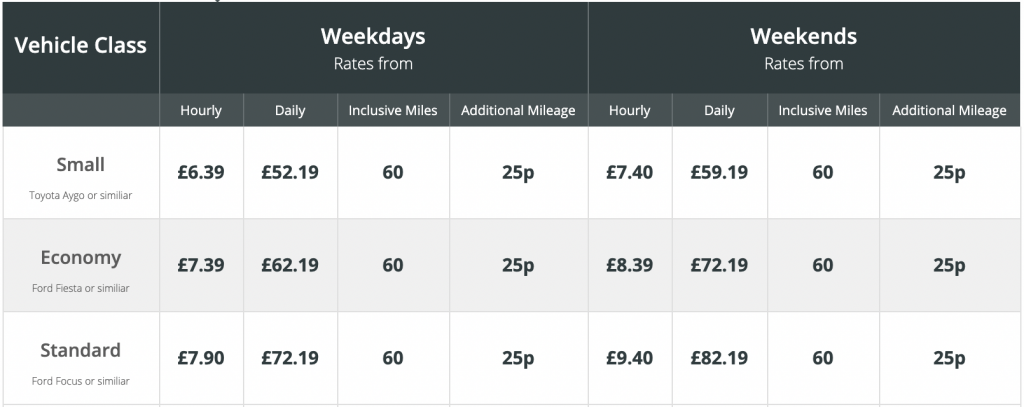
Task: Click the Weekdays Daily column header
Action: point(290,110)
